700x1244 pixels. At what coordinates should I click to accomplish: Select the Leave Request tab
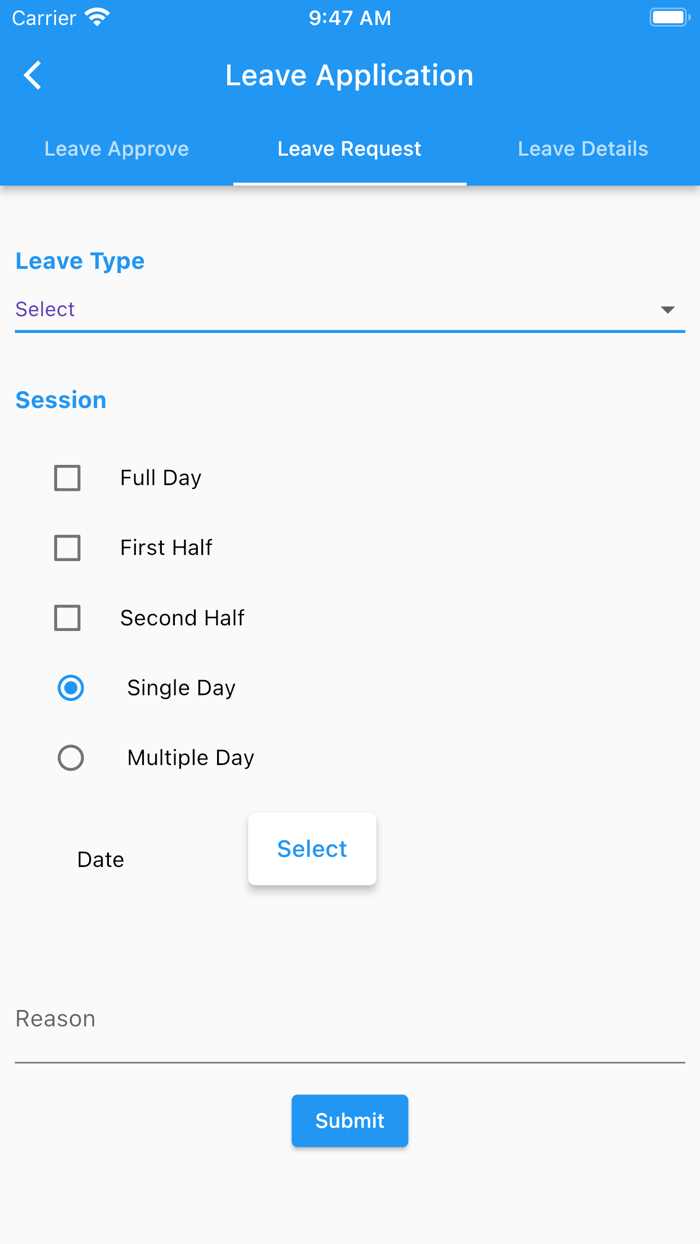(349, 148)
